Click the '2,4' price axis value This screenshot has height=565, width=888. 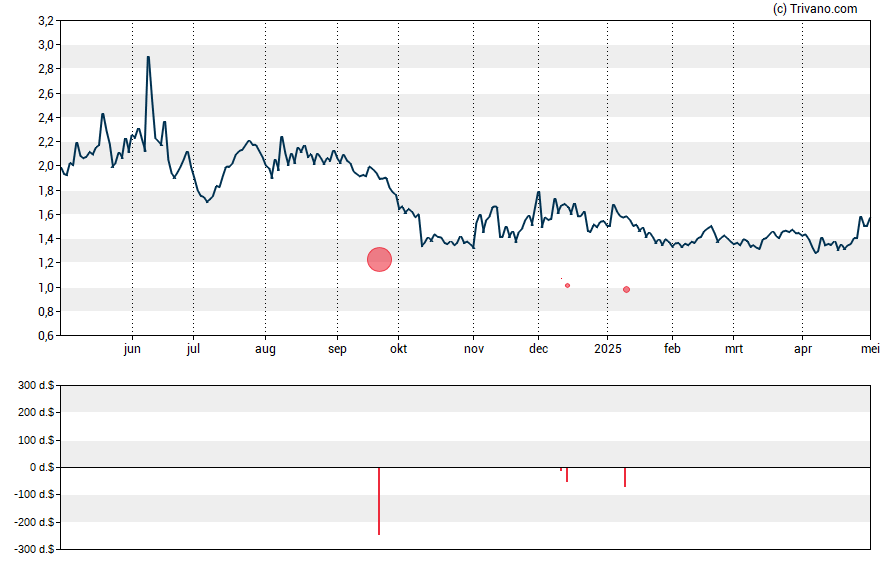coord(46,118)
